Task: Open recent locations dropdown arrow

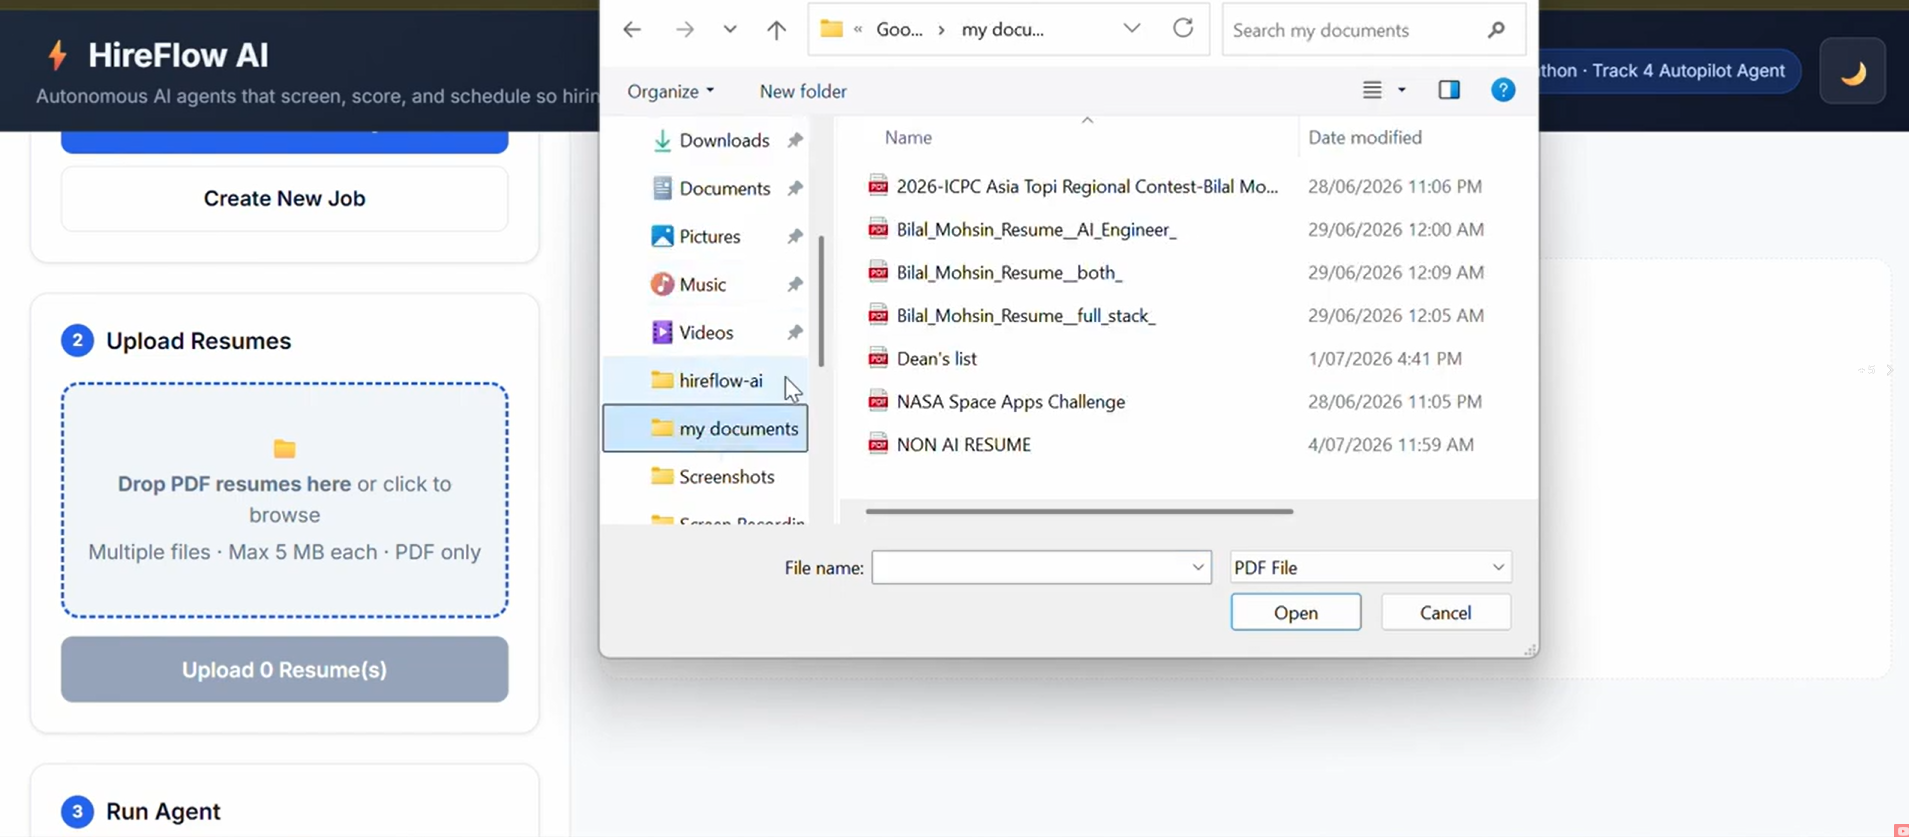Action: point(730,30)
